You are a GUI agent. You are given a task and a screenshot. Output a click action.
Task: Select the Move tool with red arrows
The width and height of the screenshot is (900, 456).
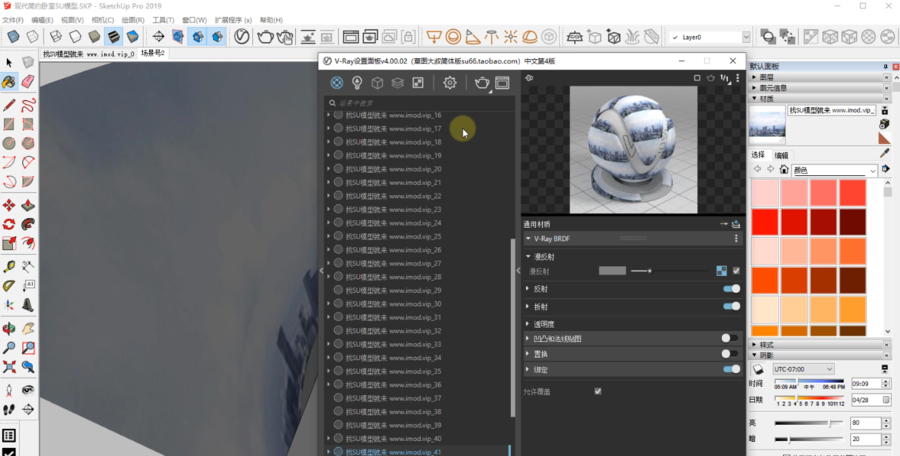point(9,205)
